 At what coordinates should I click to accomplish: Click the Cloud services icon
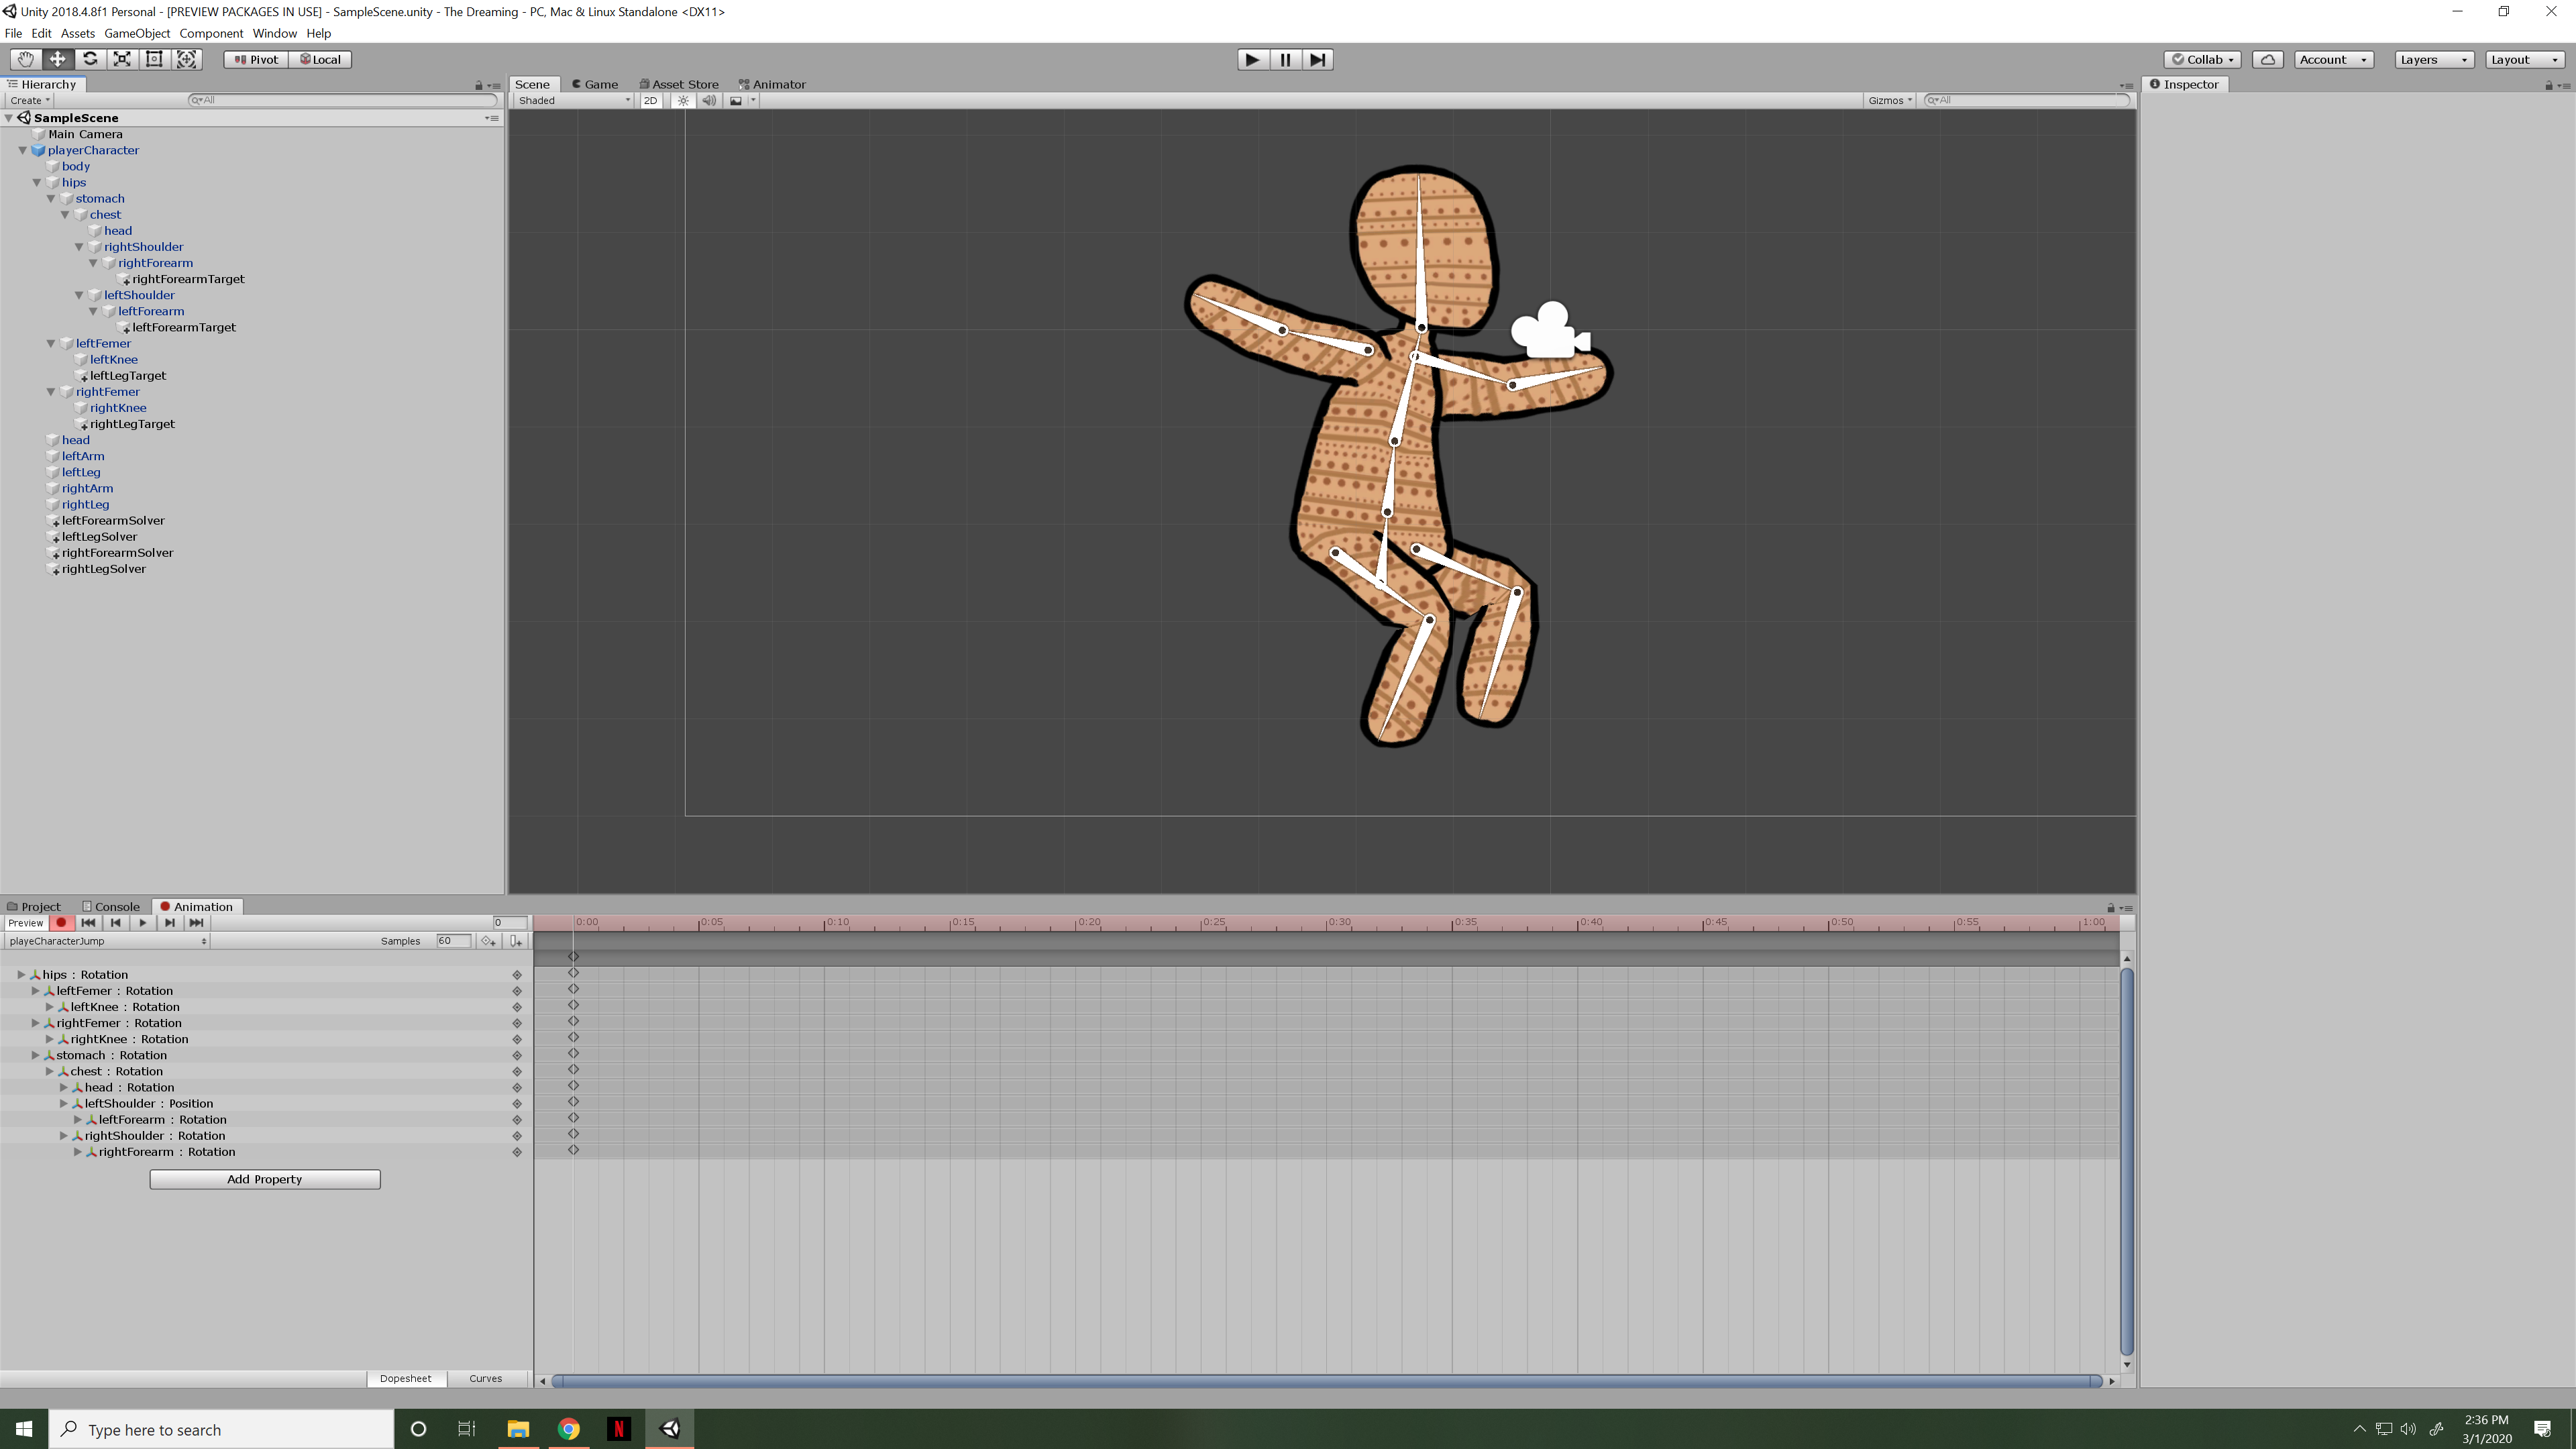tap(2267, 59)
